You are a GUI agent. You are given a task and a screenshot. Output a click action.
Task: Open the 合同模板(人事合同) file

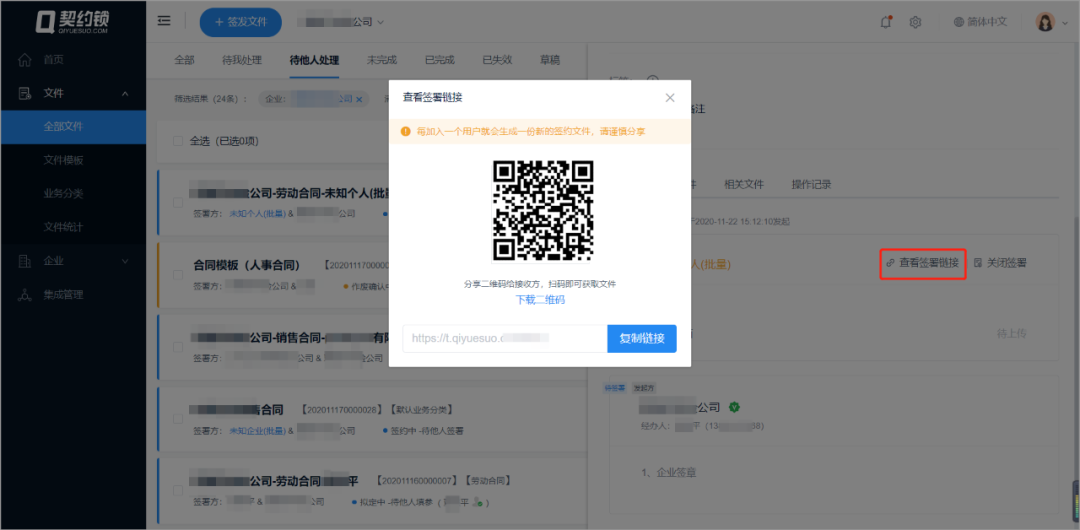click(247, 265)
